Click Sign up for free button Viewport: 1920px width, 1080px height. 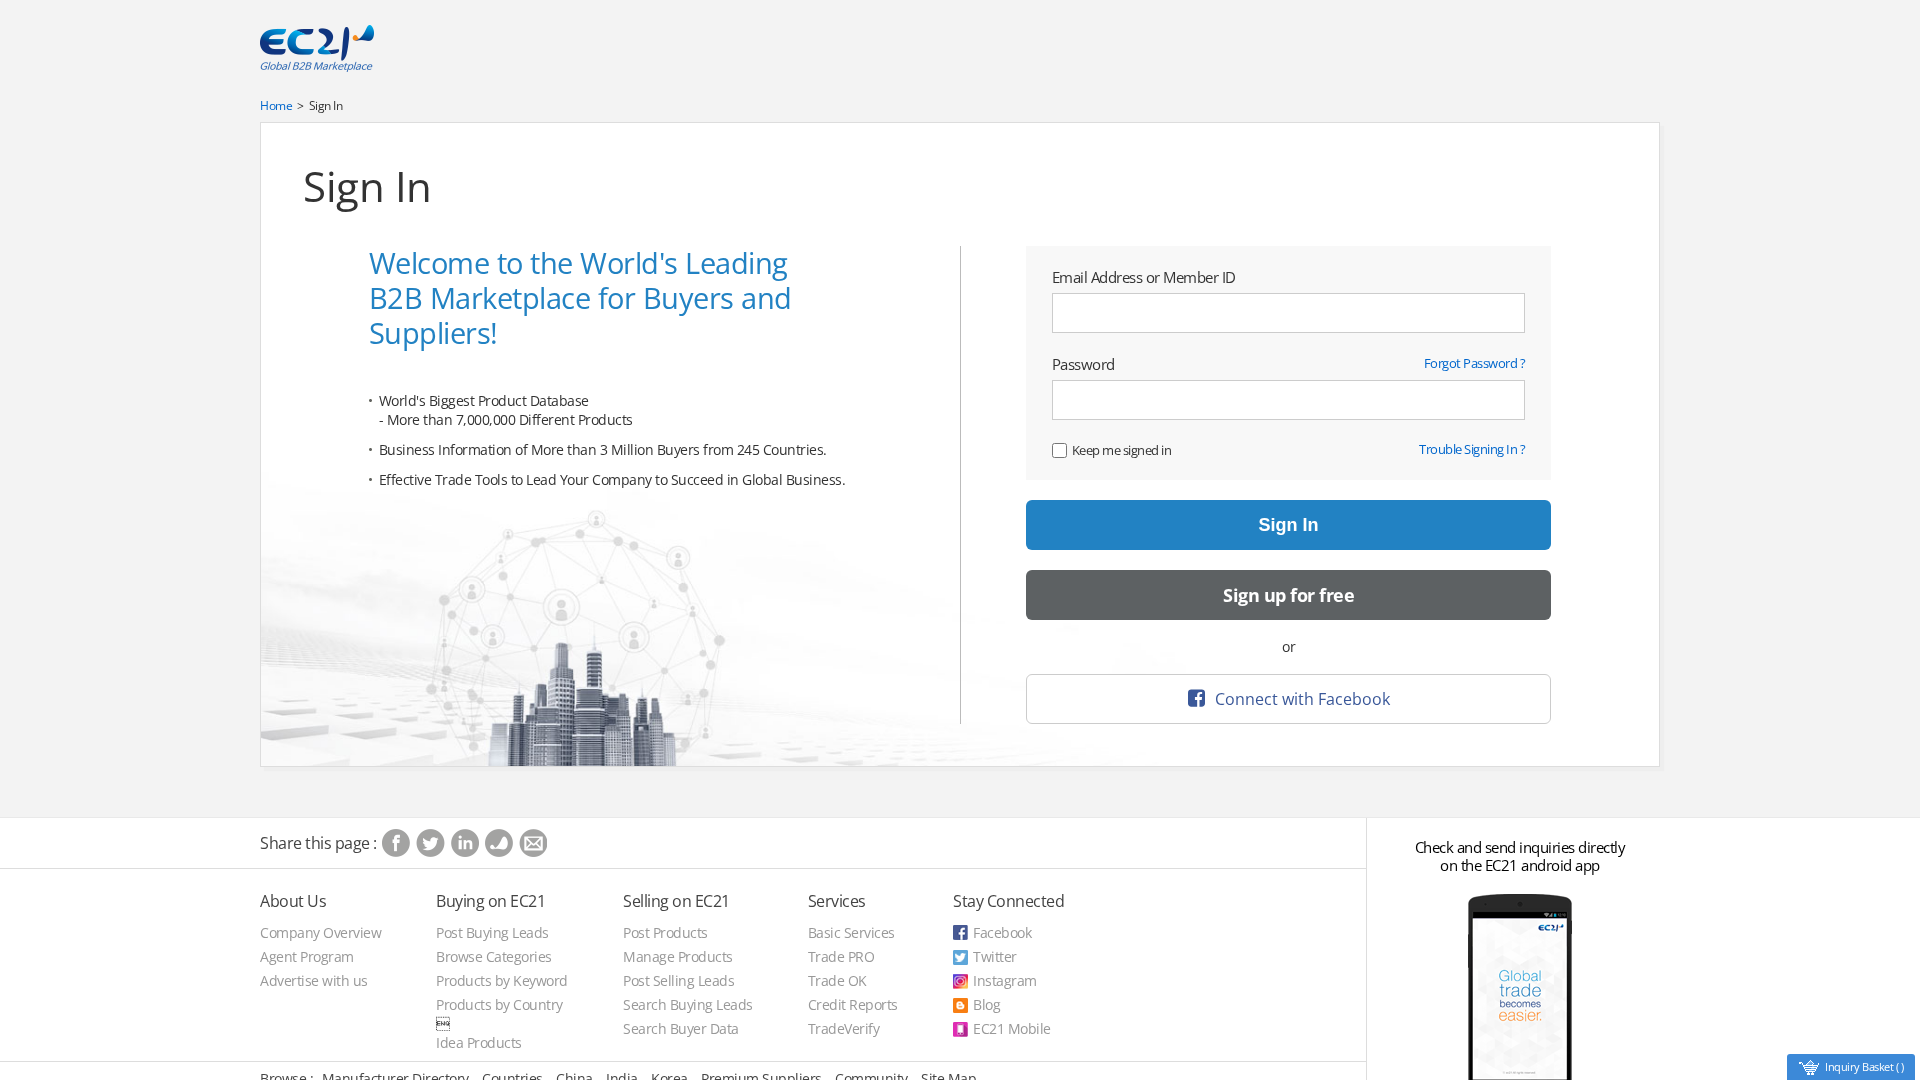click(x=1288, y=595)
